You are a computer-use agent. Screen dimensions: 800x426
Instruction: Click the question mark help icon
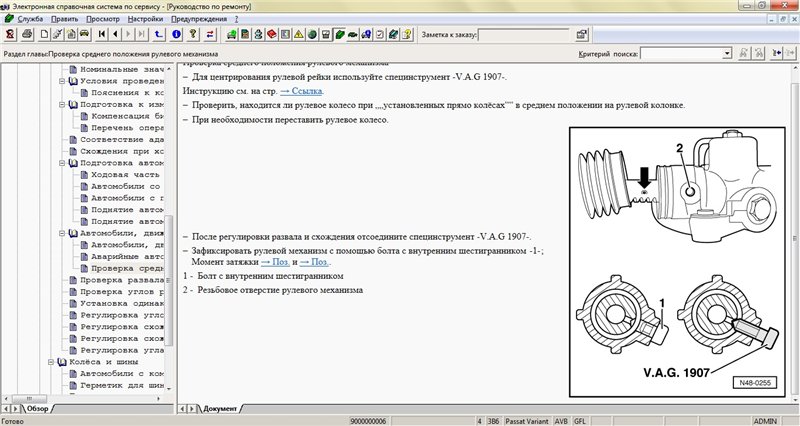point(193,34)
